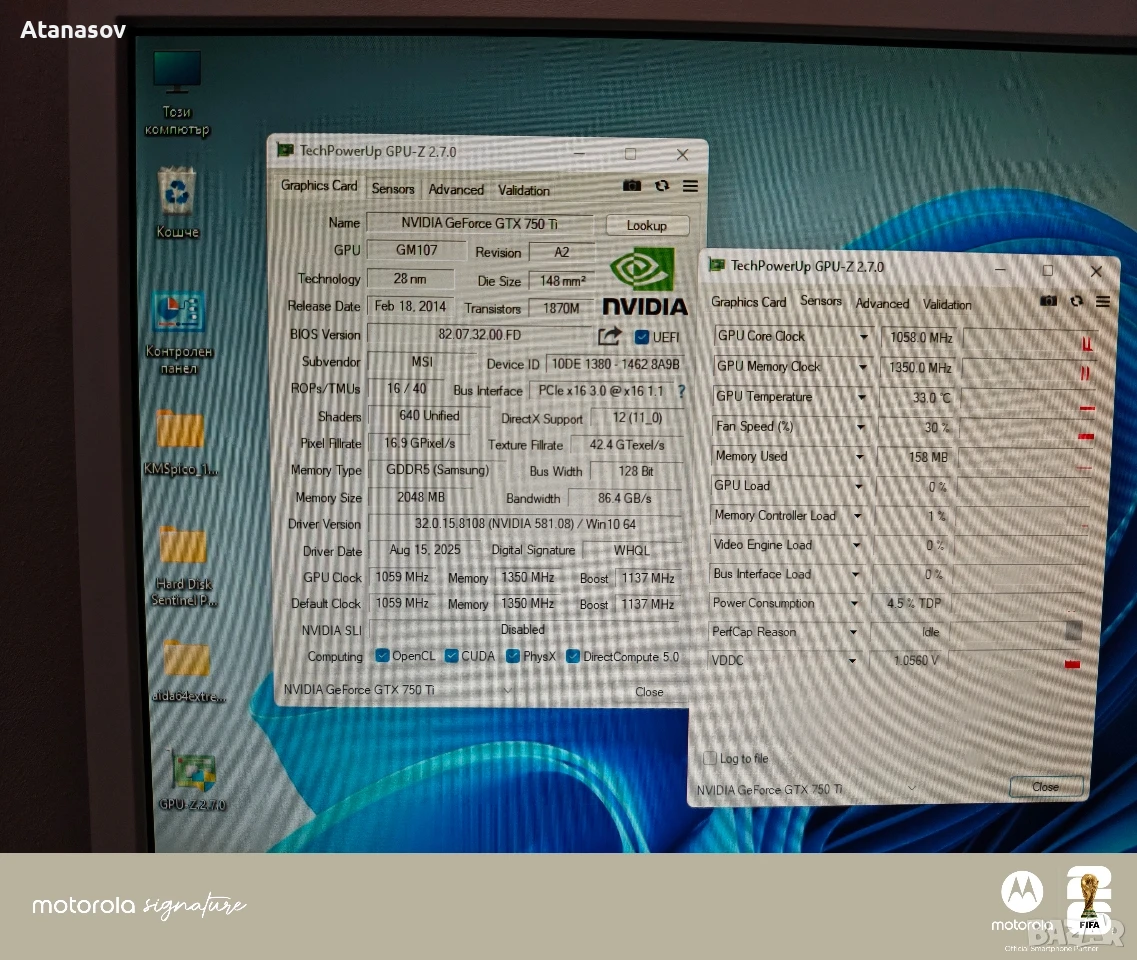Toggle the OpenCL checkbox
Viewport: 1137px width, 960px height.
pyautogui.click(x=382, y=655)
